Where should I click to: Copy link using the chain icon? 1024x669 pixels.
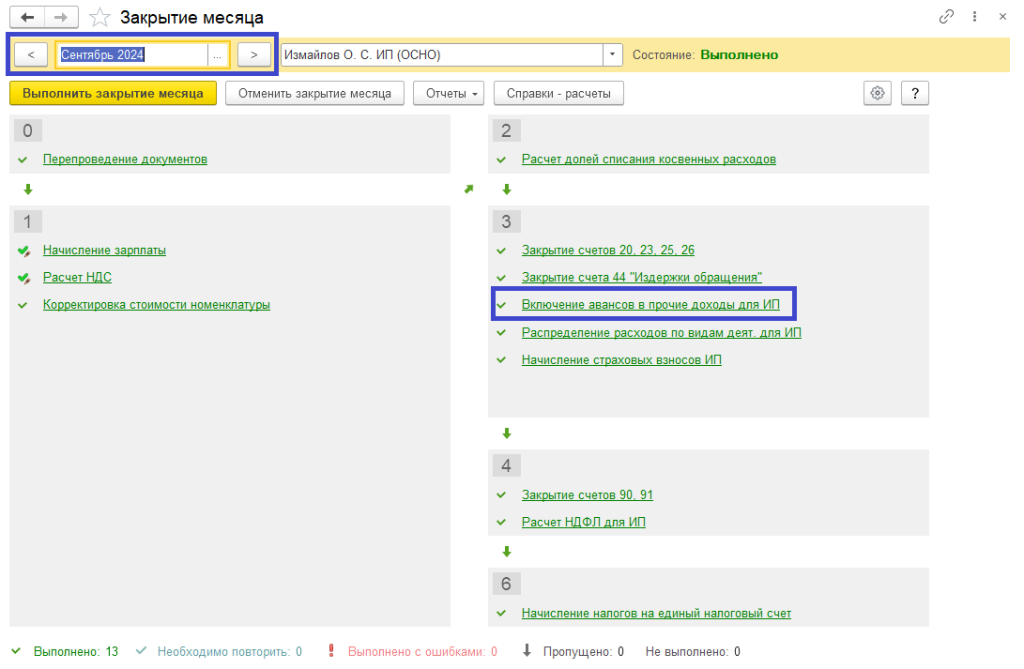click(946, 17)
